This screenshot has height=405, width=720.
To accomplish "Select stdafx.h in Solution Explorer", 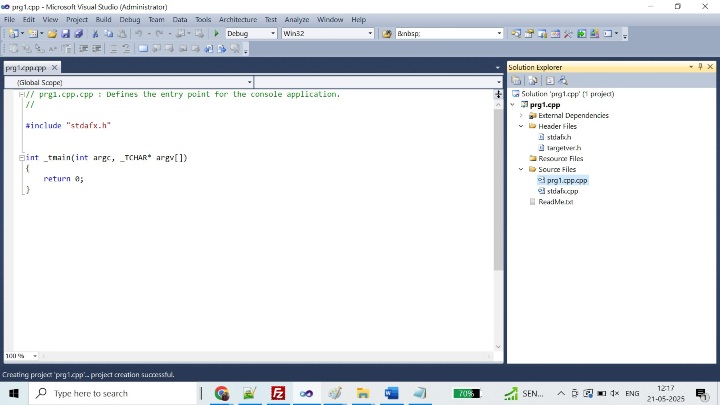I will [559, 137].
